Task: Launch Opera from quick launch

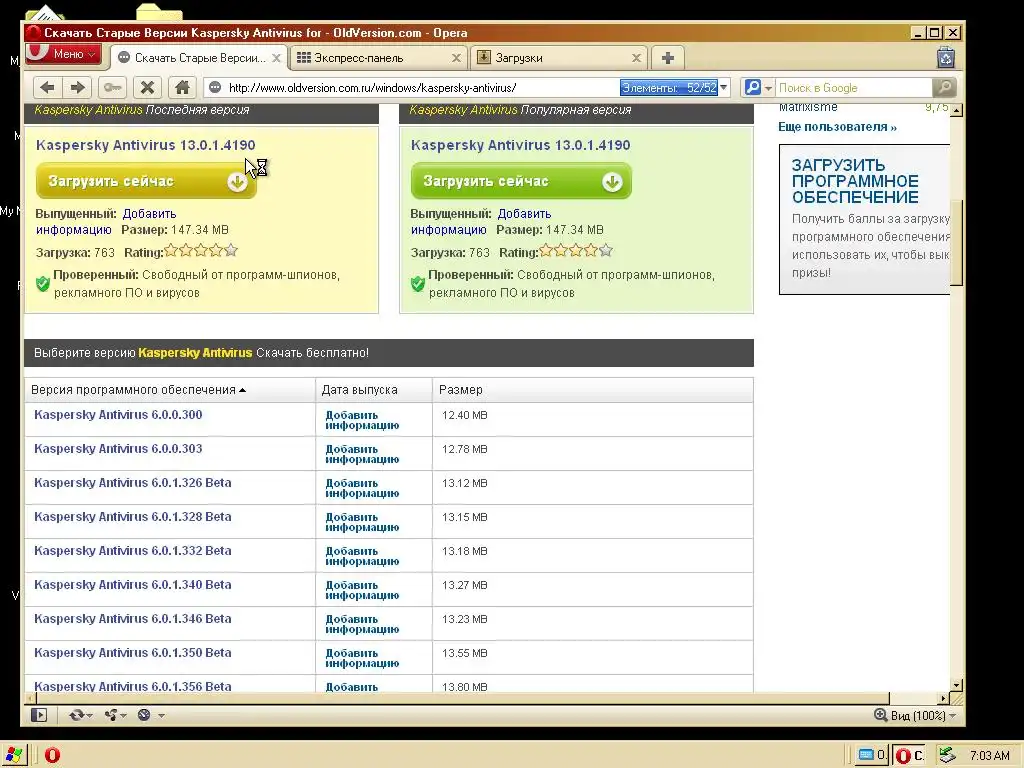Action: [x=52, y=756]
